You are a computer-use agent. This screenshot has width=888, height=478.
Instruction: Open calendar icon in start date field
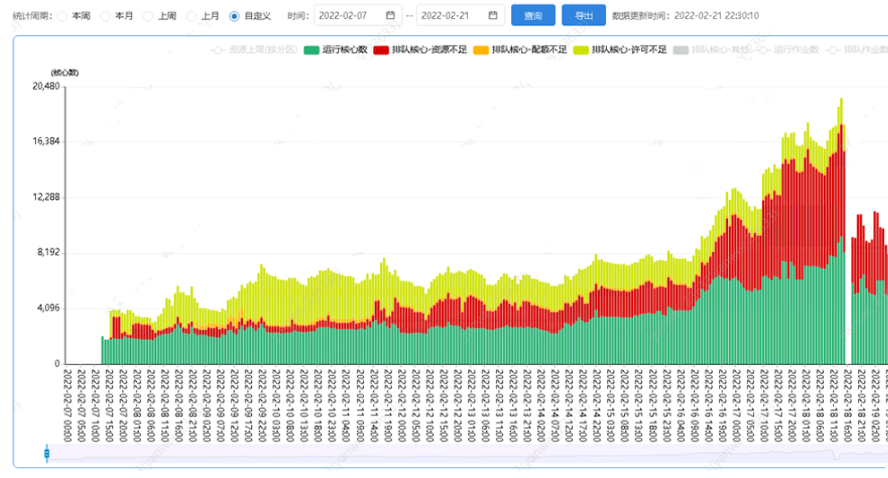point(390,16)
